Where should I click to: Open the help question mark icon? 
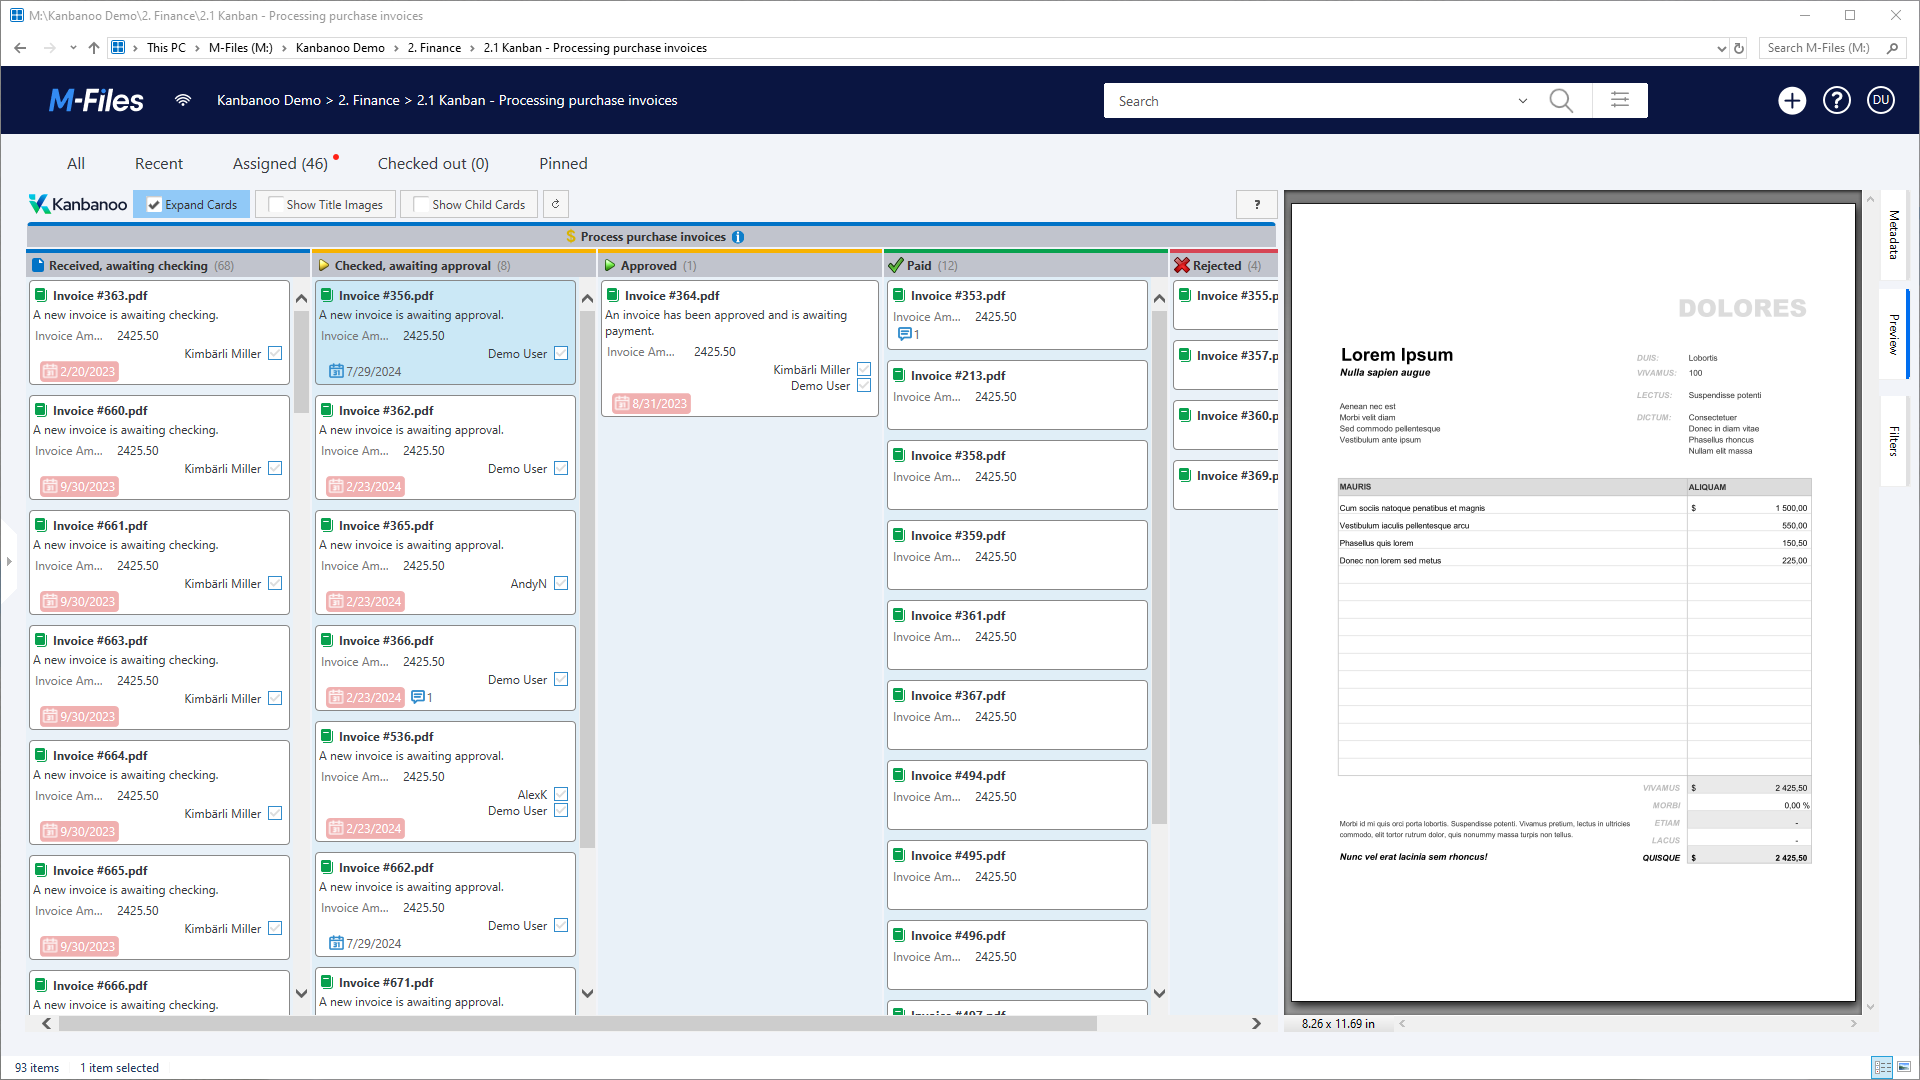pyautogui.click(x=1837, y=100)
